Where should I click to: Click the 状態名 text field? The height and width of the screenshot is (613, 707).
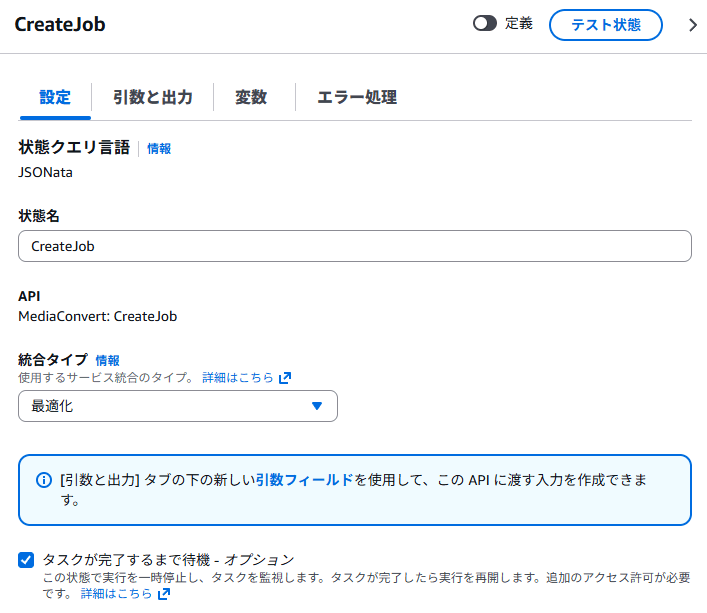click(355, 246)
